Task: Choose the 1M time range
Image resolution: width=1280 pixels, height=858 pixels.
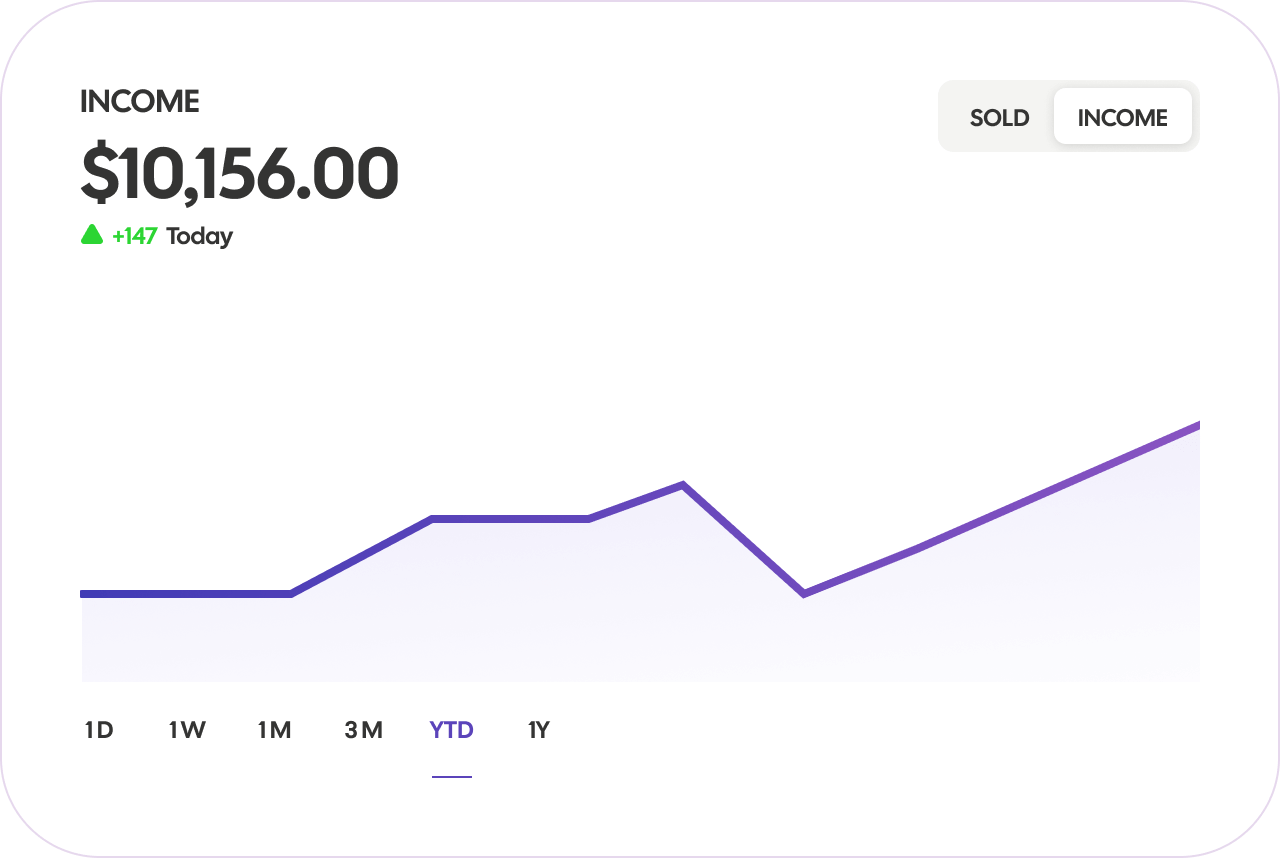Action: 274,730
